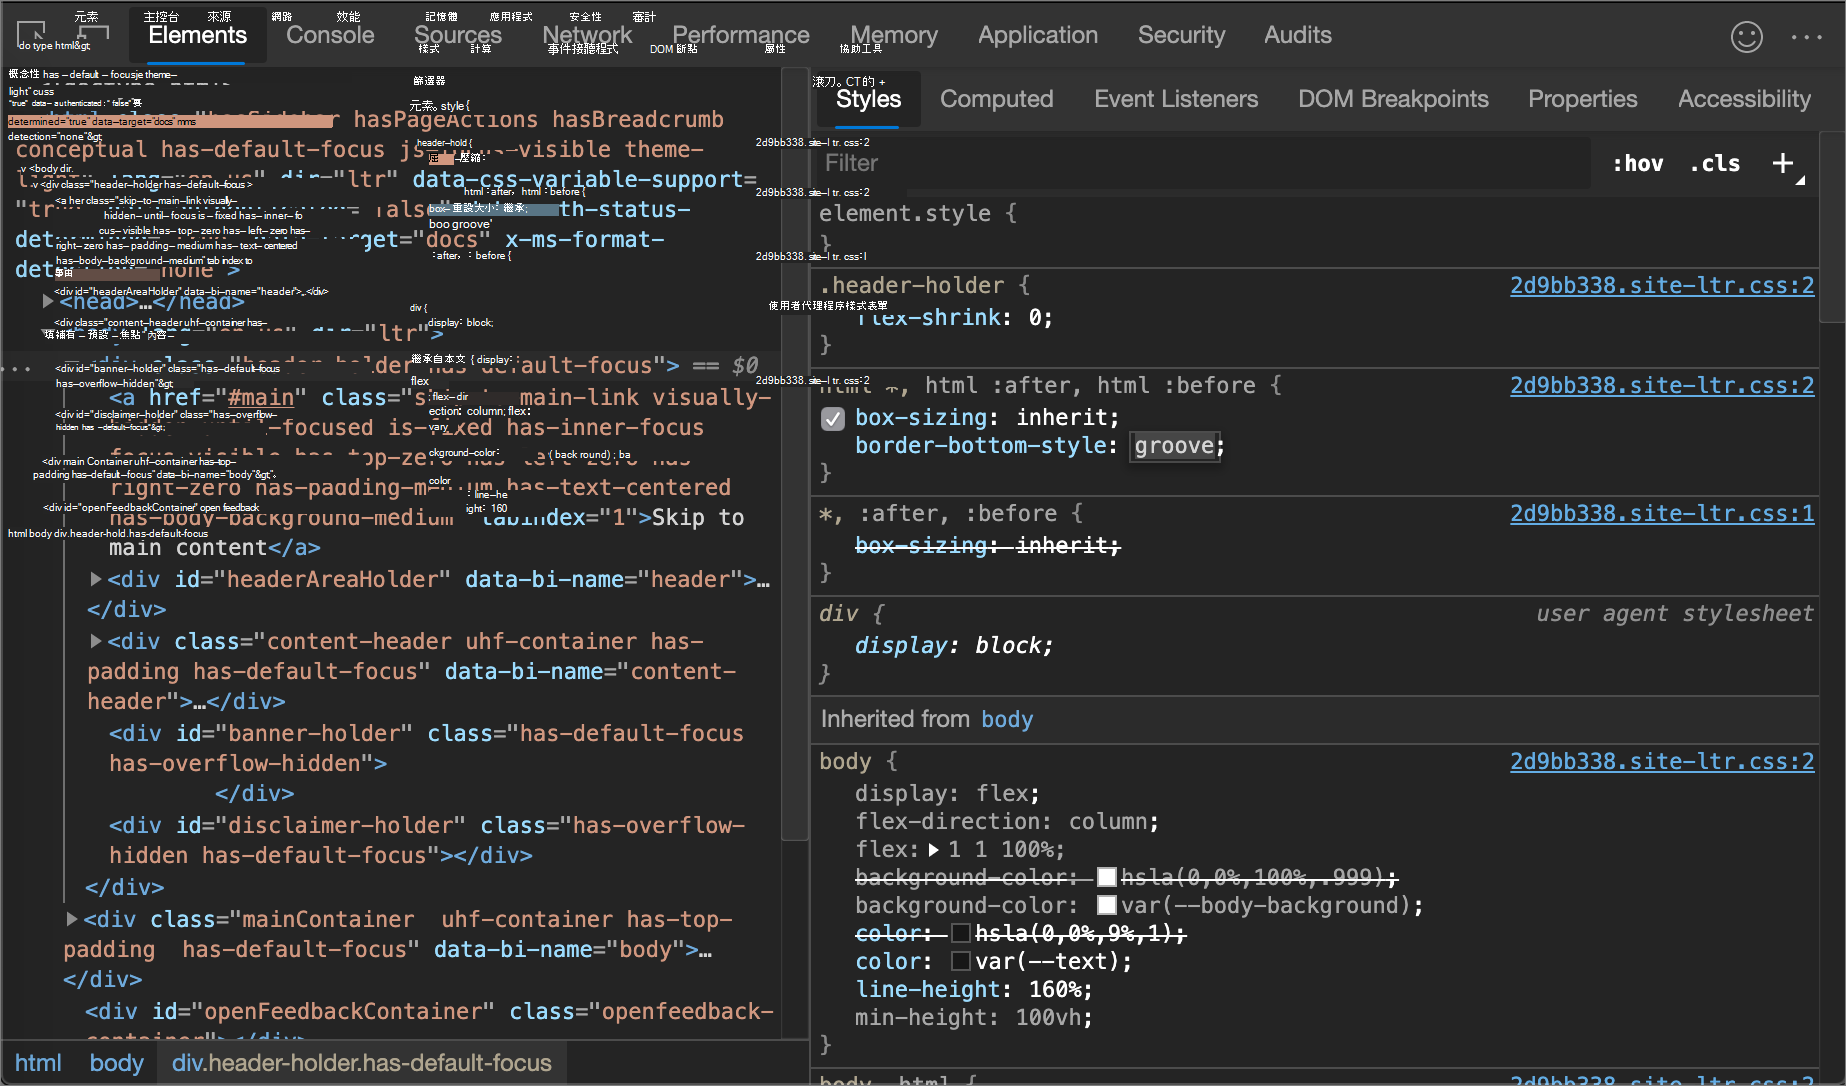Open the three-dot DevTools menu
This screenshot has width=1846, height=1086.
pyautogui.click(x=1807, y=37)
